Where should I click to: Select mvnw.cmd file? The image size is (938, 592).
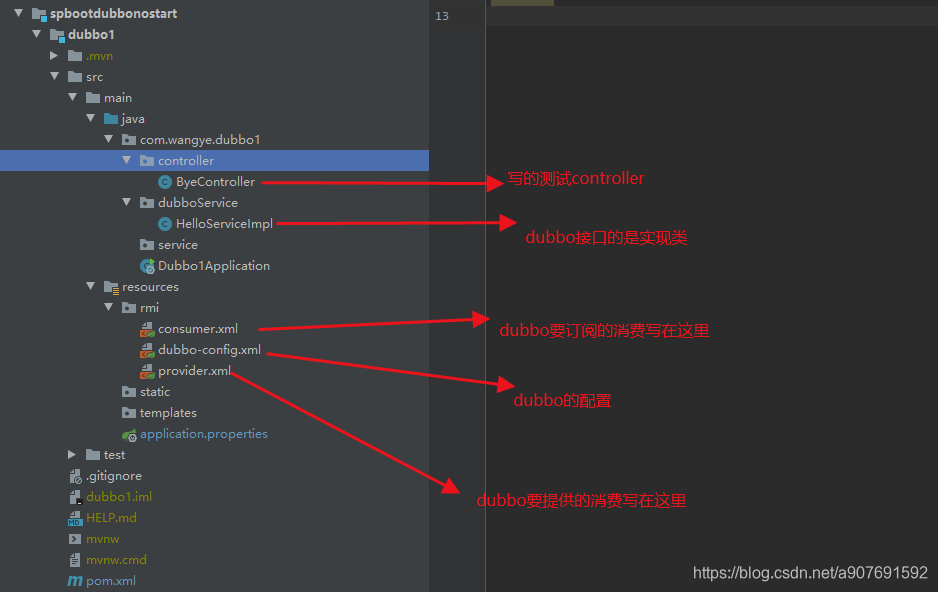(x=116, y=560)
